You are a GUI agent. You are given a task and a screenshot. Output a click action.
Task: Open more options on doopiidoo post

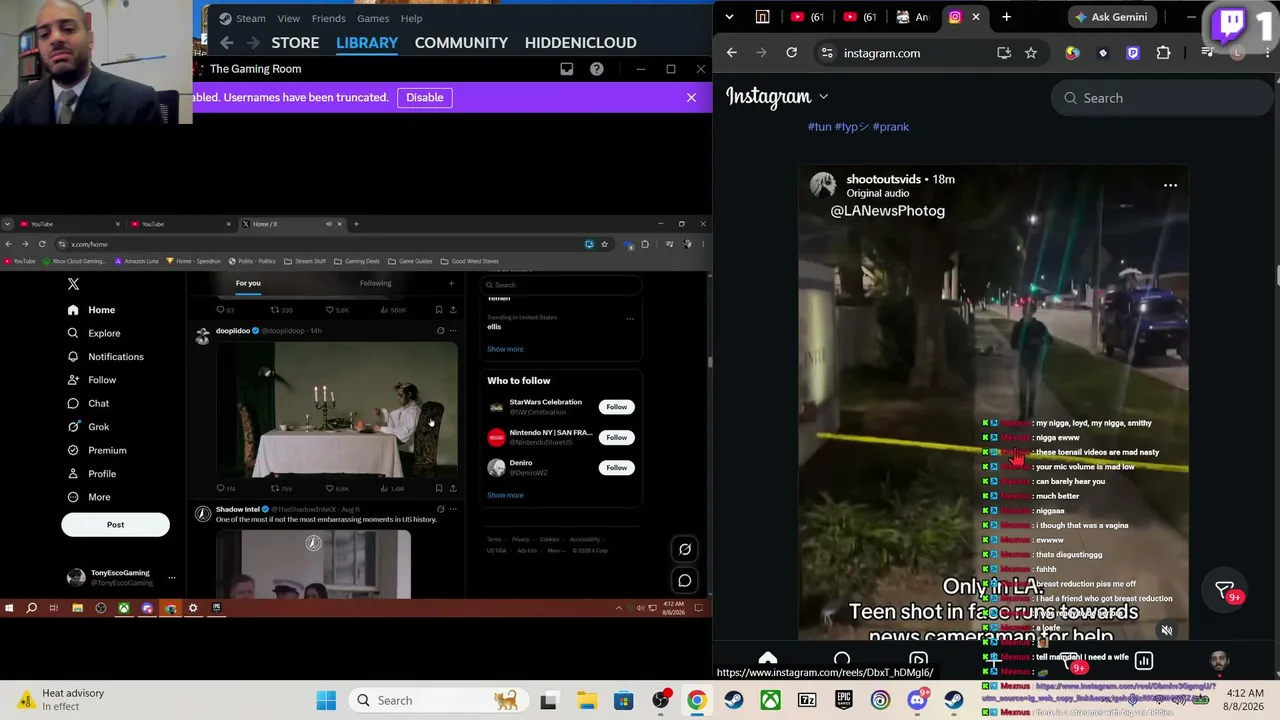pyautogui.click(x=453, y=331)
